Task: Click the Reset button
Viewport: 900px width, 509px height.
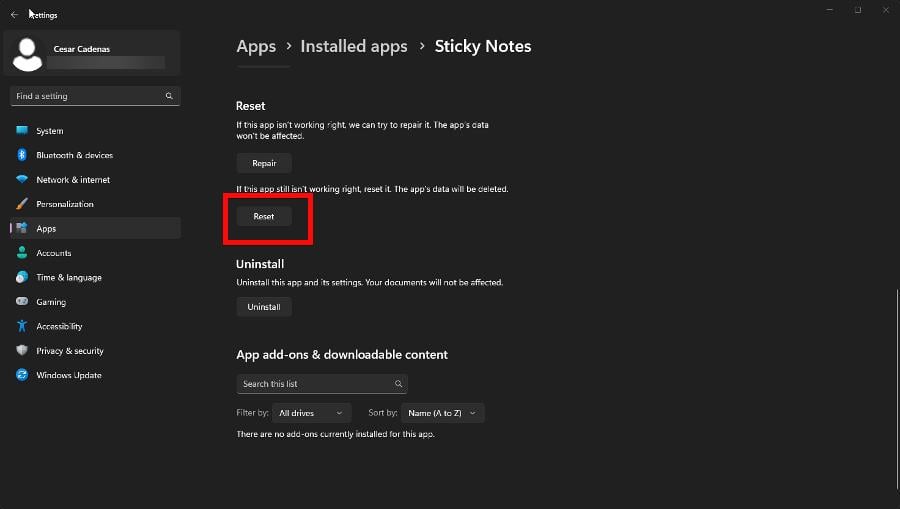Action: coord(264,216)
